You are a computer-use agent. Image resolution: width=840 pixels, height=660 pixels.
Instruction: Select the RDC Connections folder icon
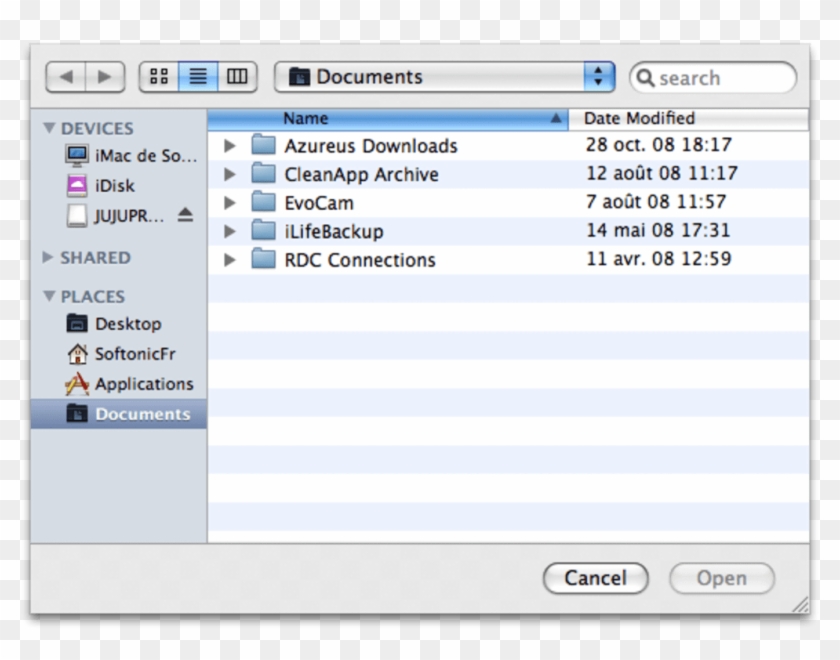pyautogui.click(x=264, y=258)
